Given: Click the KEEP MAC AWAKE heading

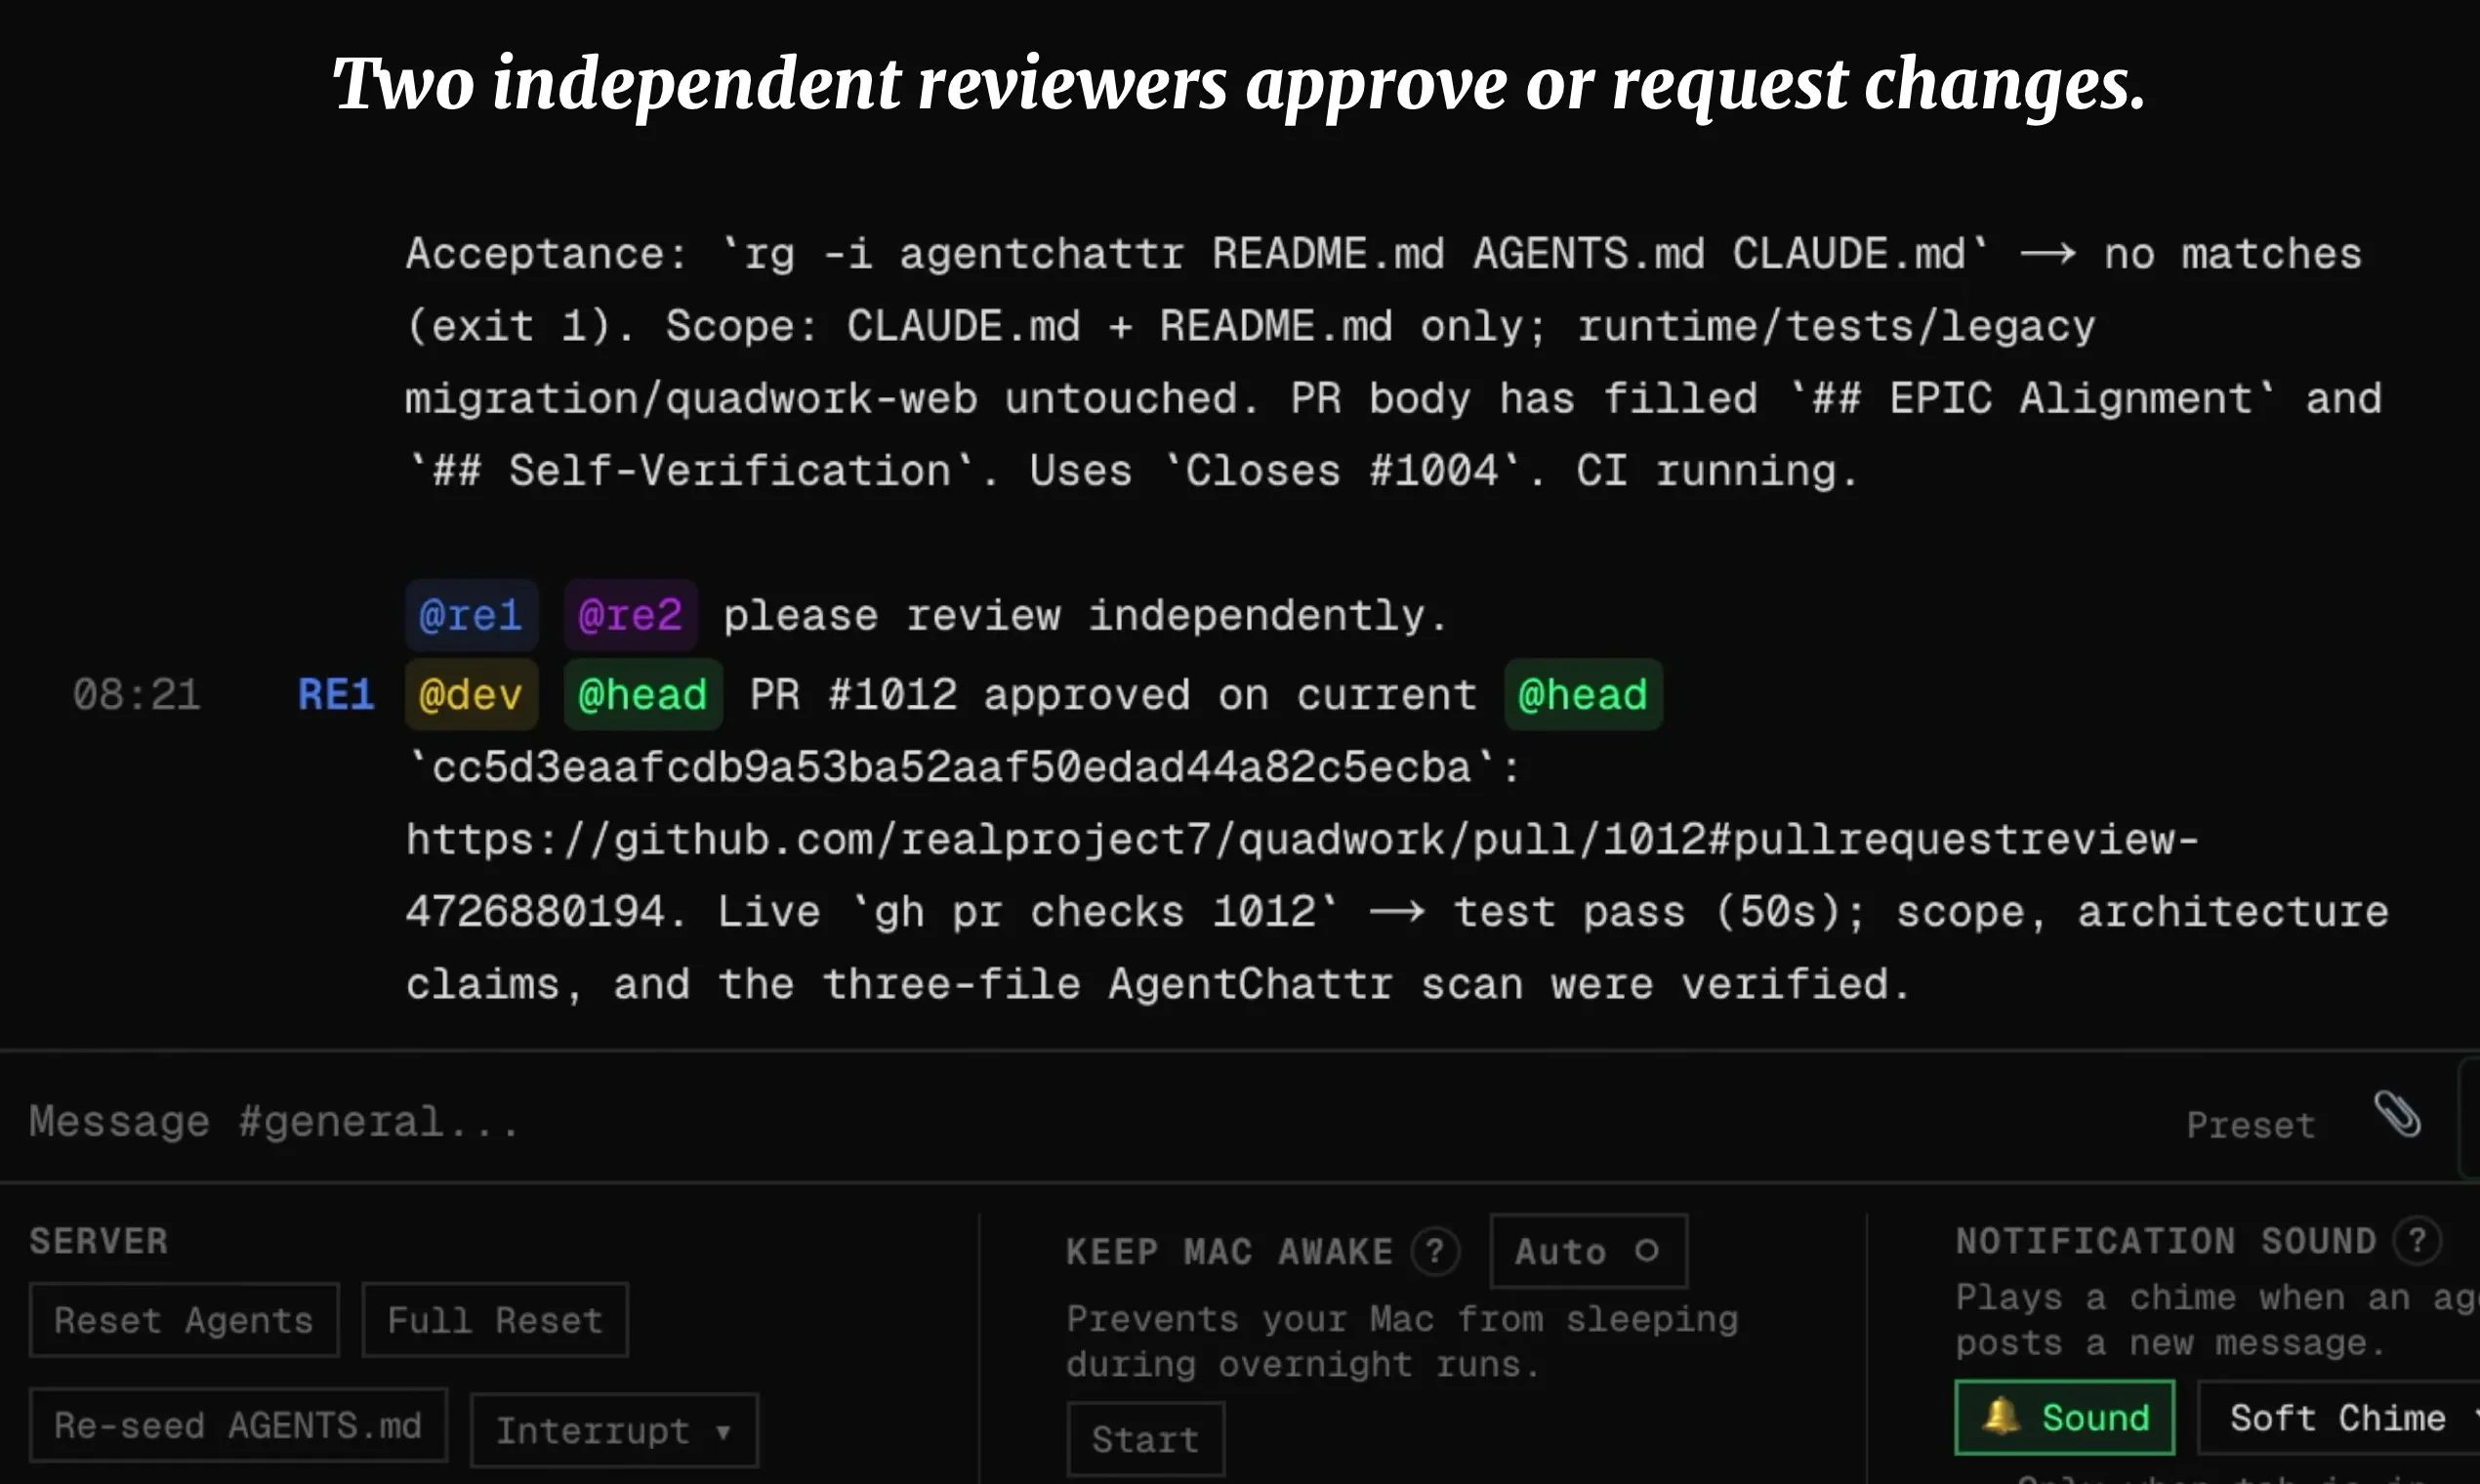Looking at the screenshot, I should 1229,1251.
